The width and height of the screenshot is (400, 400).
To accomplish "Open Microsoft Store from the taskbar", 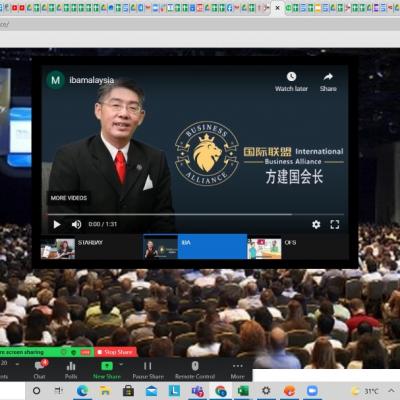I will click(x=128, y=391).
